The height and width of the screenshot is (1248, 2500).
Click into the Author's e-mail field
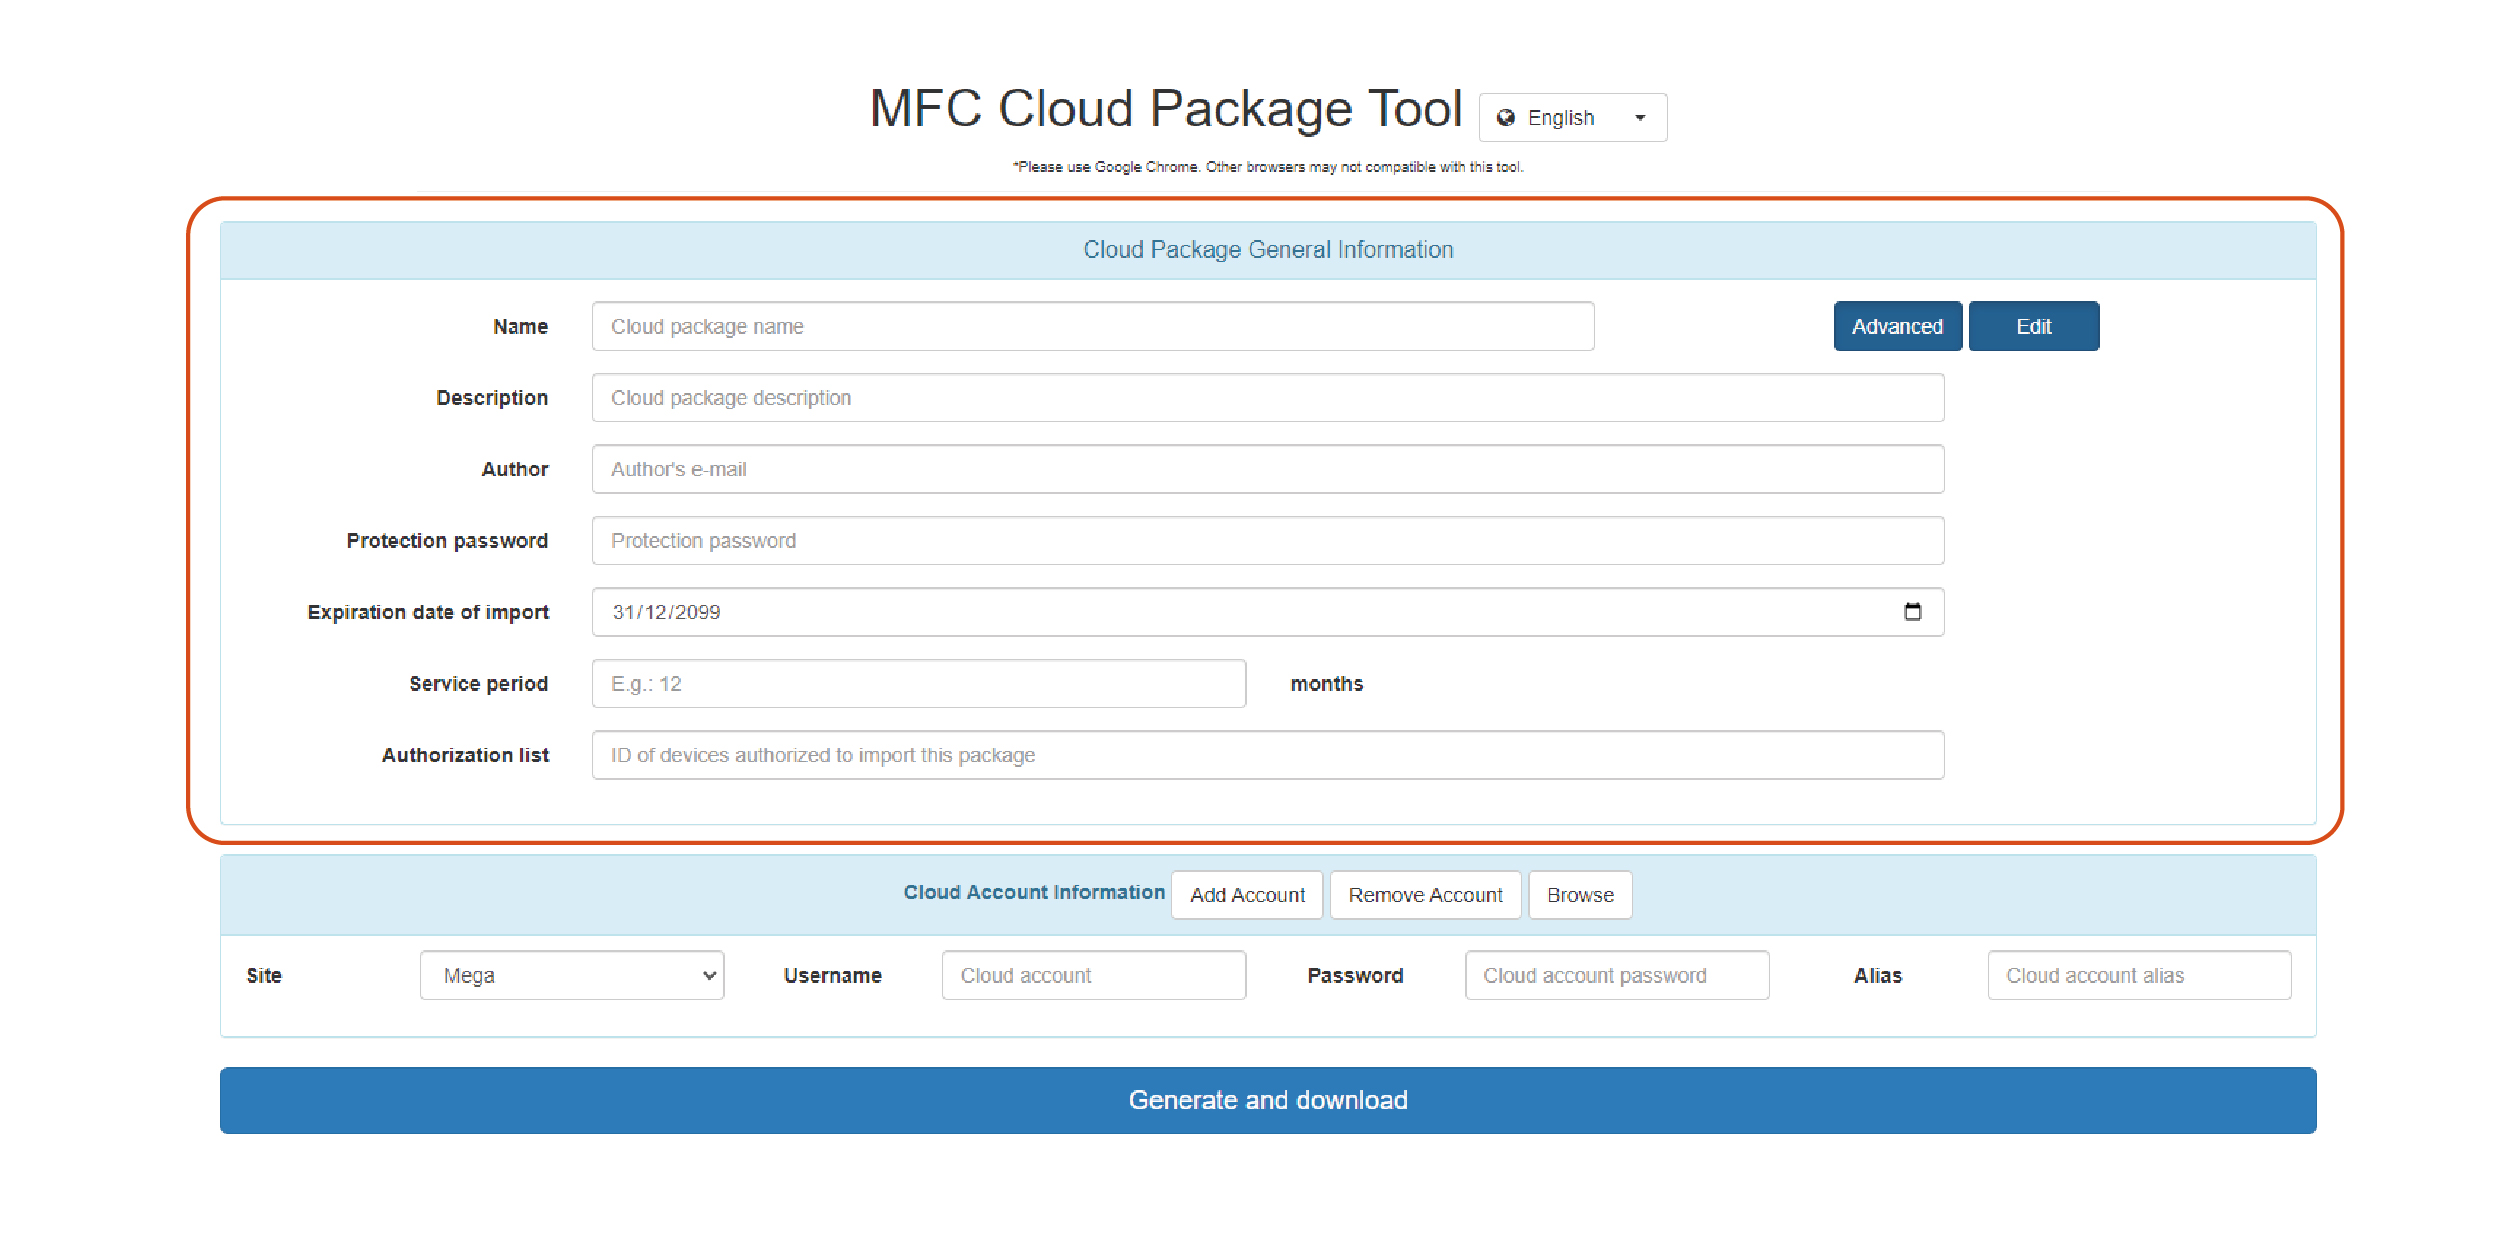pos(1268,469)
